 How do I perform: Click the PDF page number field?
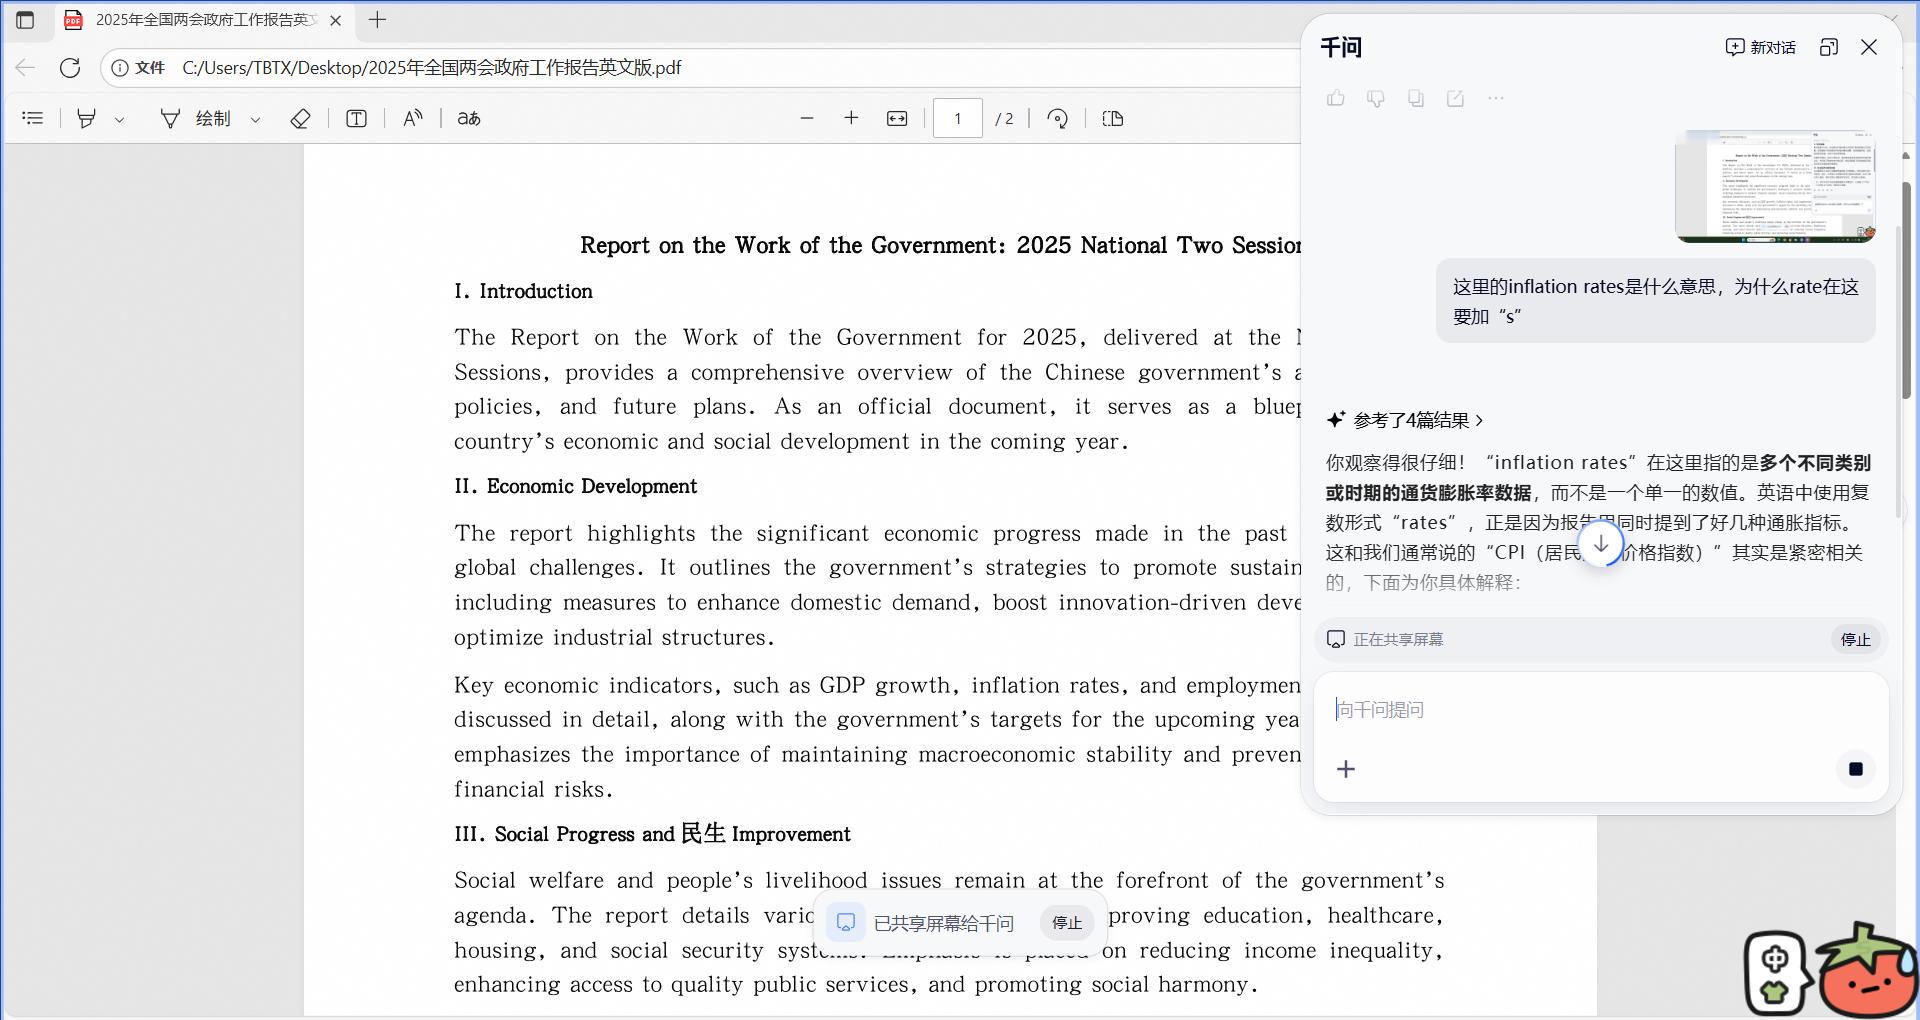[x=958, y=119]
